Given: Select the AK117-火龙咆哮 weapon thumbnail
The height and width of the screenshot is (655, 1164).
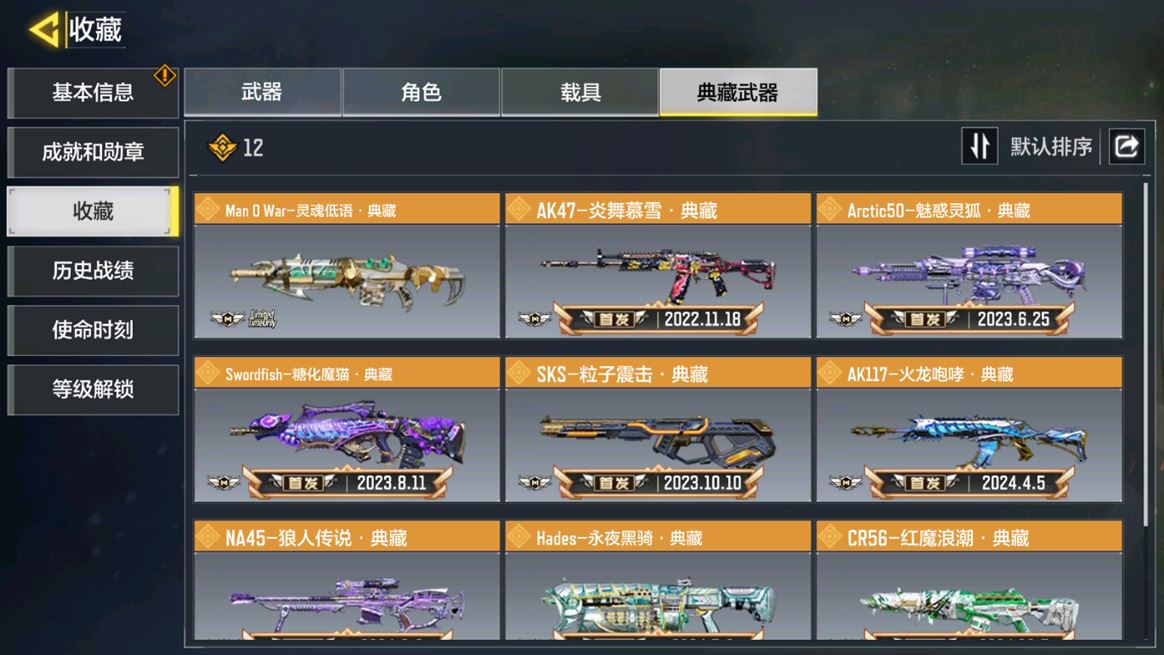Looking at the screenshot, I should coord(970,444).
